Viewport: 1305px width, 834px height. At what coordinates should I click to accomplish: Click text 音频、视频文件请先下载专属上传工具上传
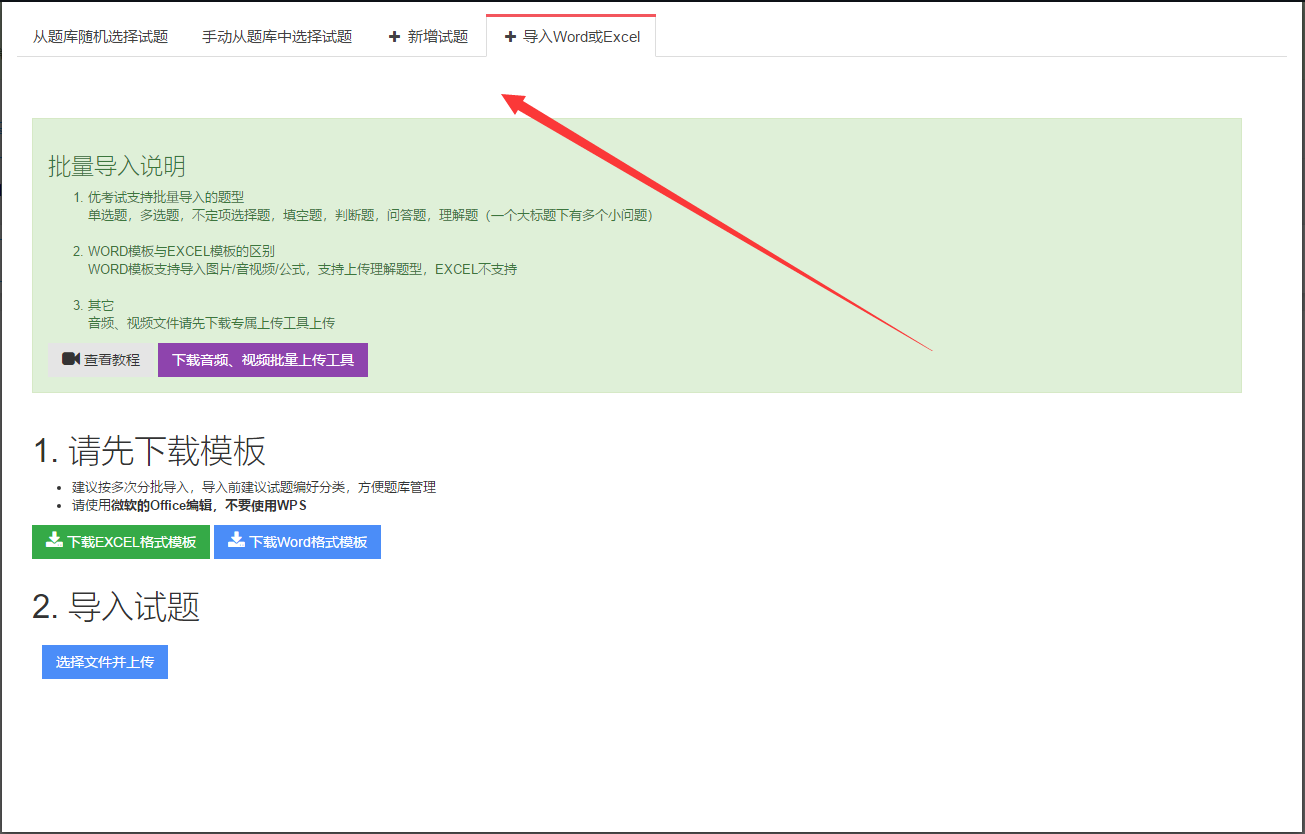[211, 323]
